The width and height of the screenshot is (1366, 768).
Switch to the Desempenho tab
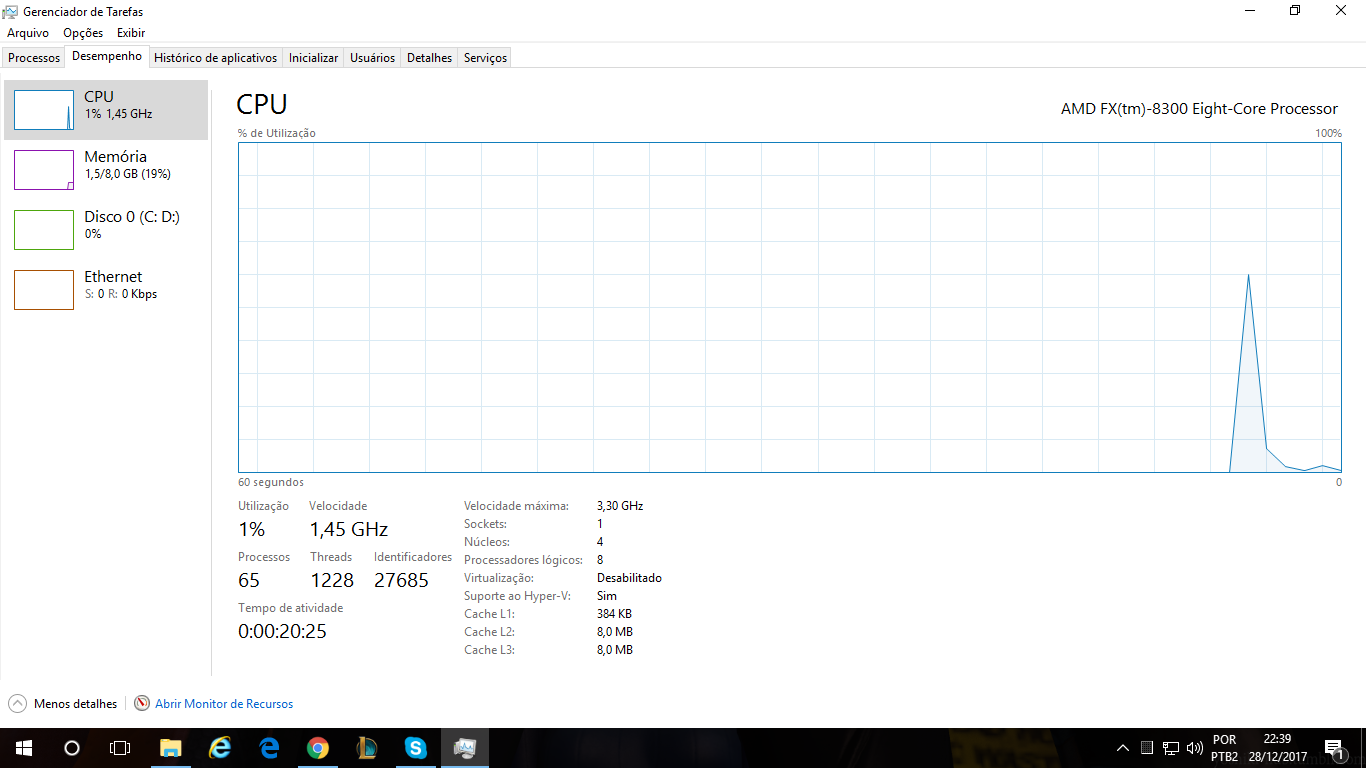click(107, 56)
